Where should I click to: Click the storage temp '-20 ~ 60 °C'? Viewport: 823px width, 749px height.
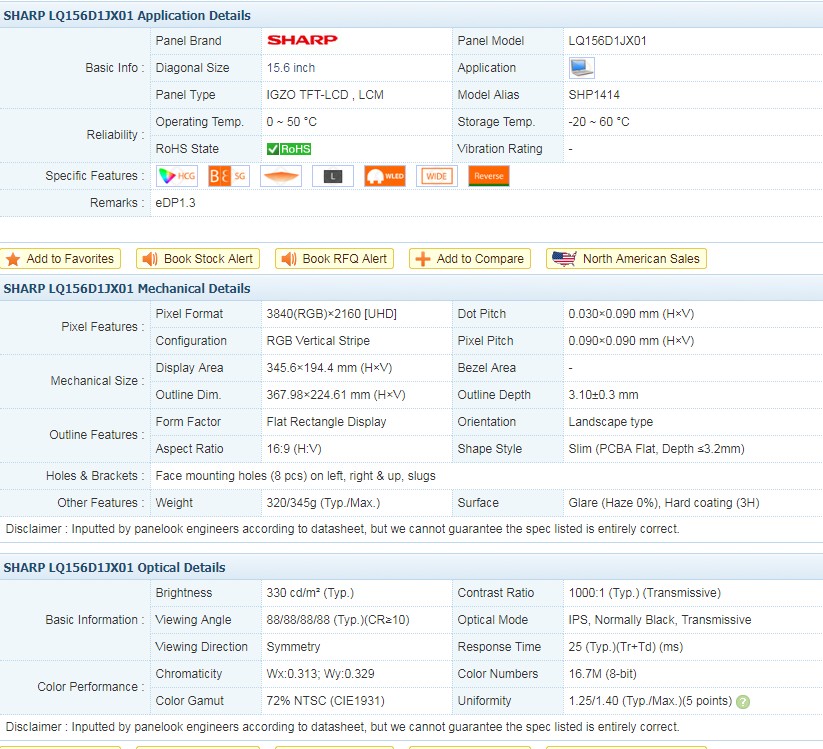[x=599, y=122]
